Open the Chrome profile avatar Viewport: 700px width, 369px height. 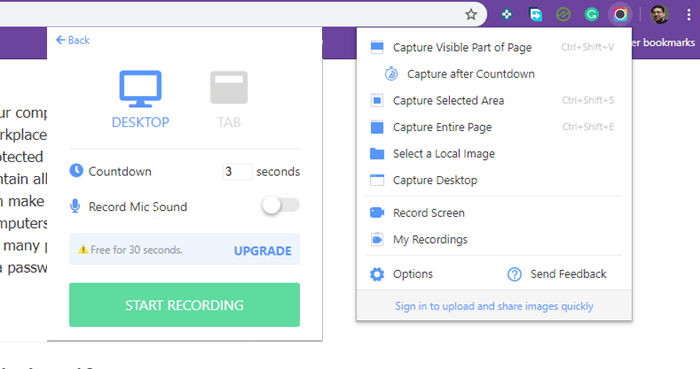(x=659, y=15)
